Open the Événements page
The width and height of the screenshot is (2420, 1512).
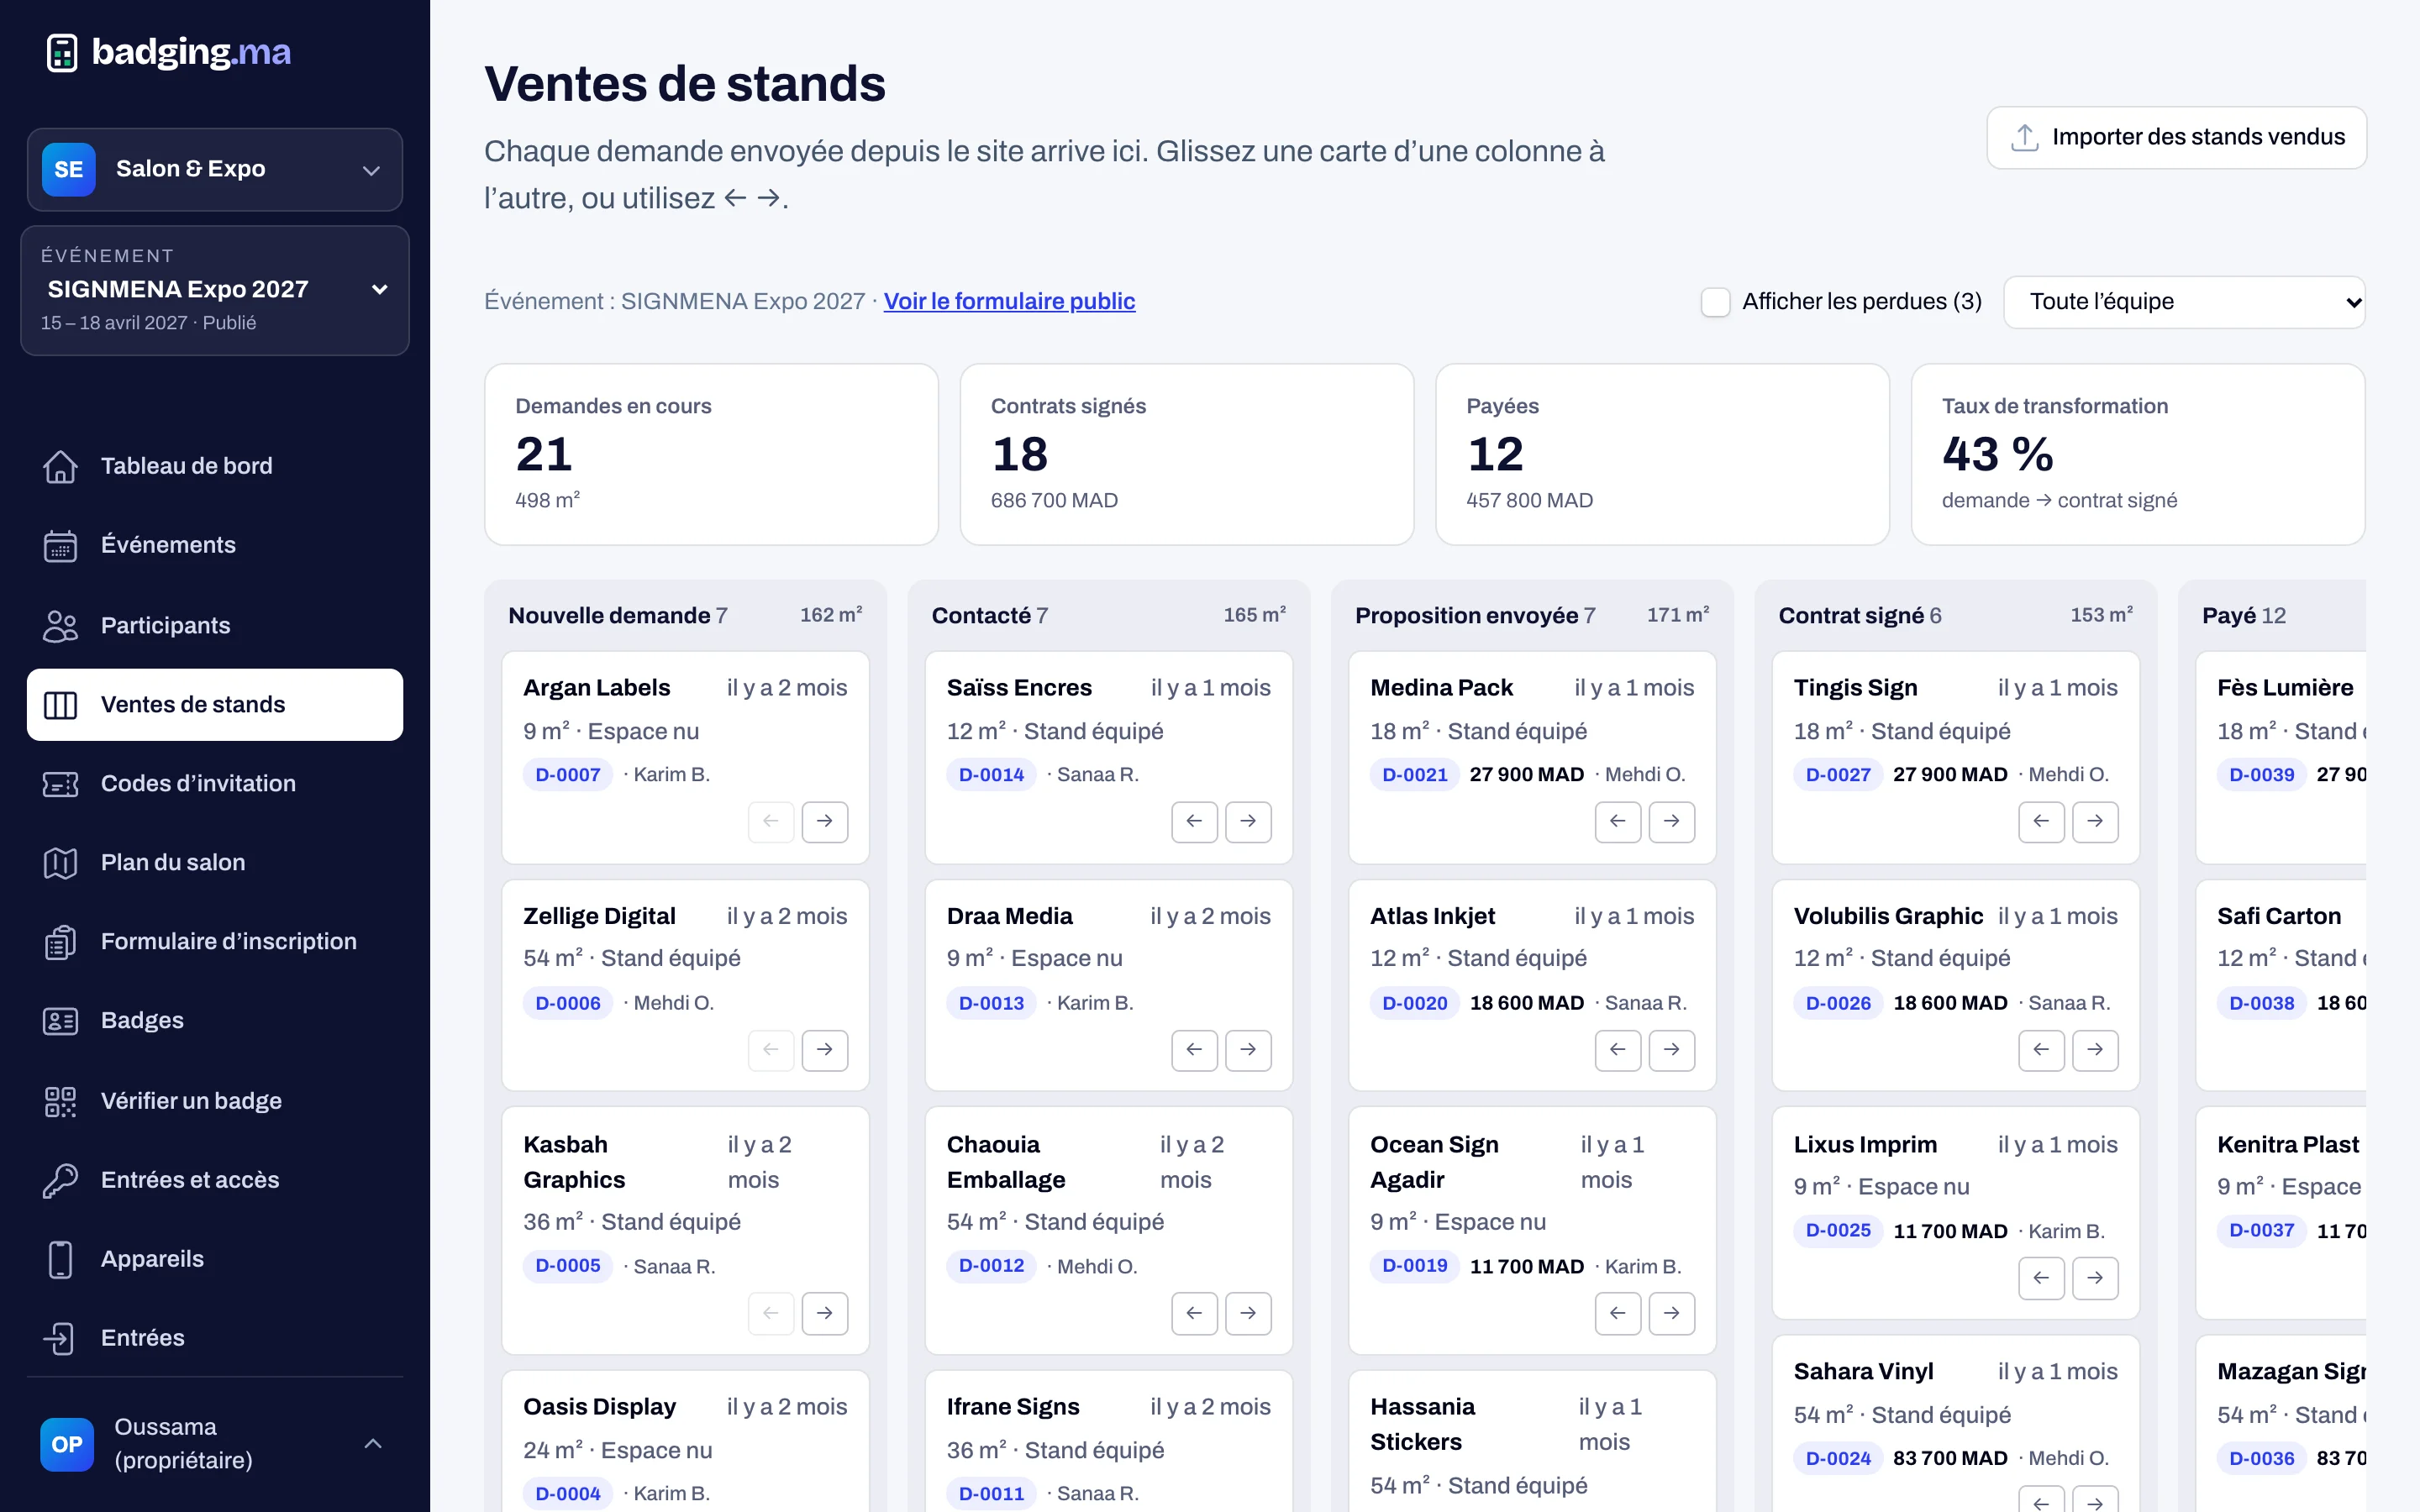coord(215,545)
